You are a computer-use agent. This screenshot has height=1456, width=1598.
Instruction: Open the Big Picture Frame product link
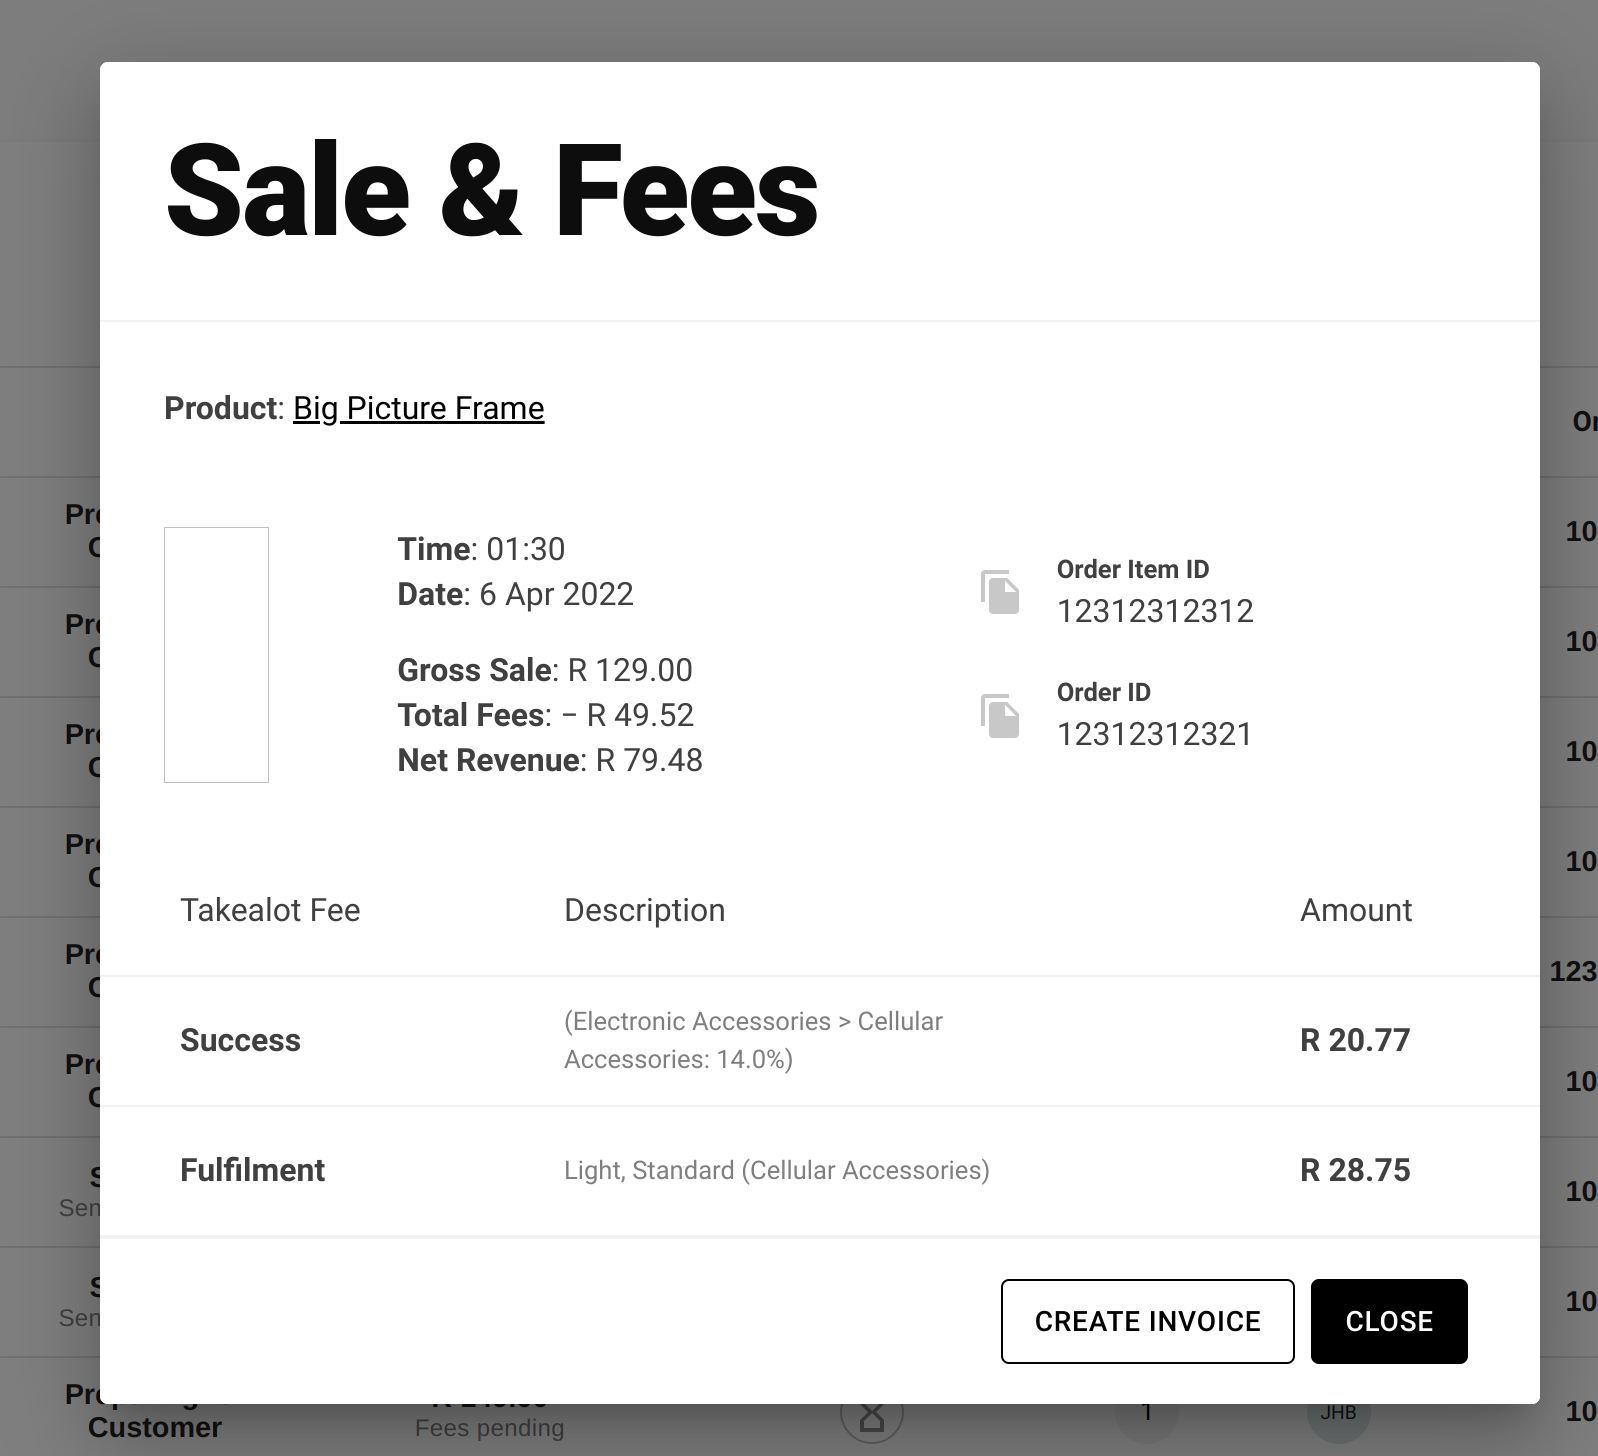pyautogui.click(x=418, y=408)
